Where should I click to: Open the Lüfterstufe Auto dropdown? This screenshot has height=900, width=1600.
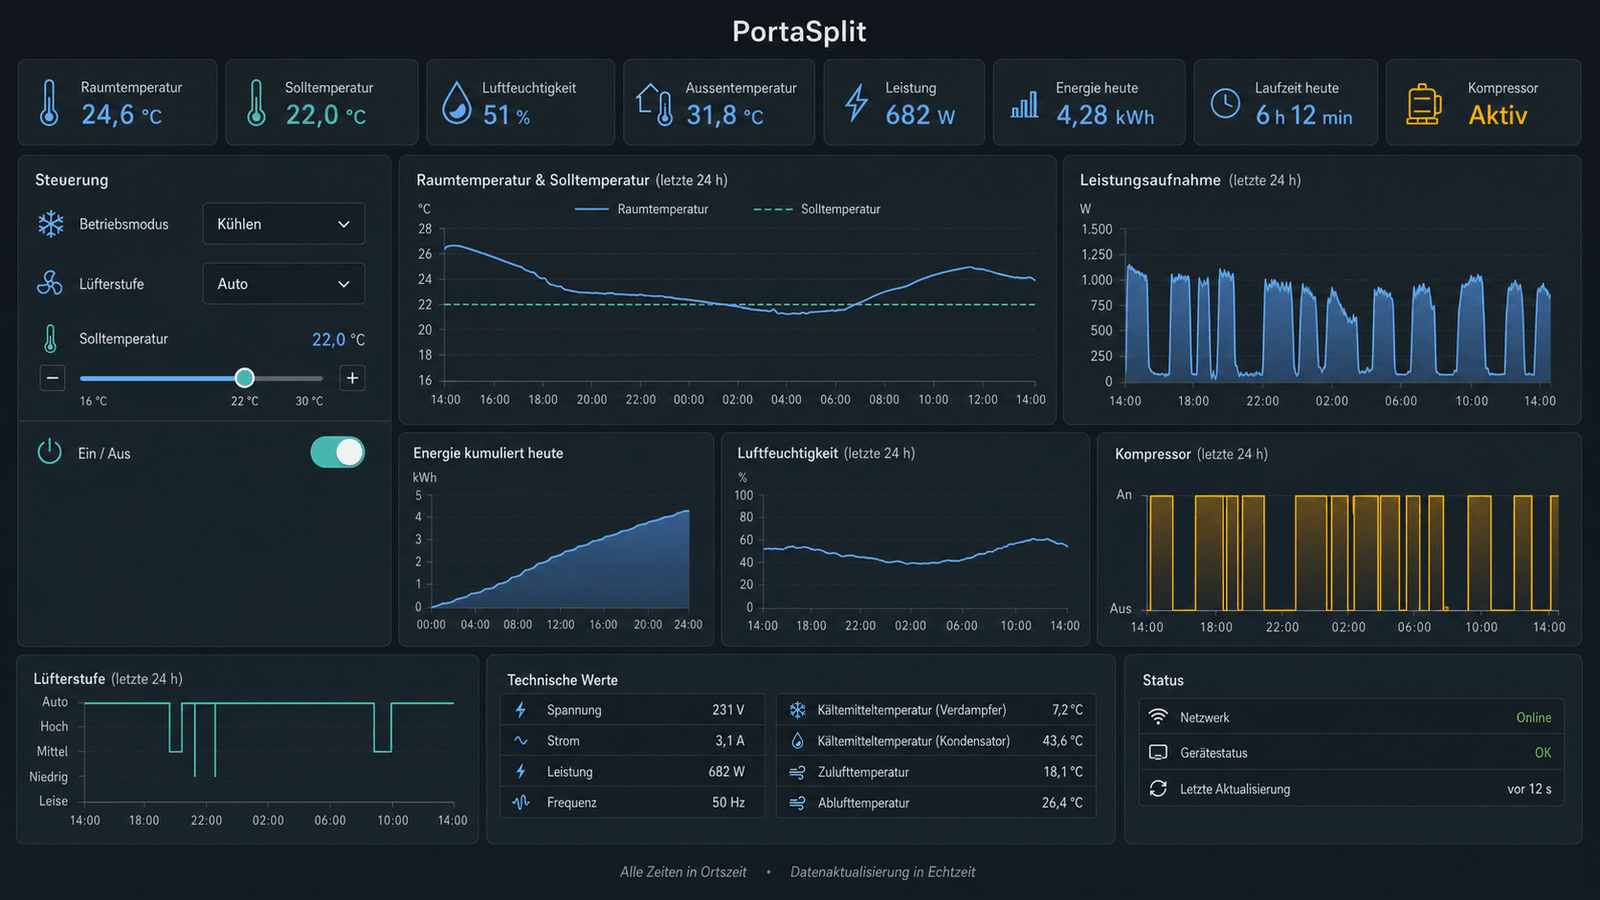click(x=284, y=284)
